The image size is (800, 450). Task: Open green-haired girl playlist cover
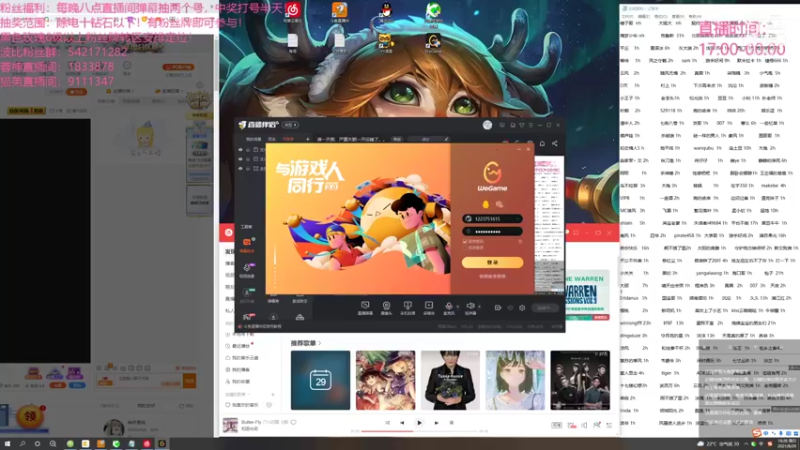click(515, 380)
